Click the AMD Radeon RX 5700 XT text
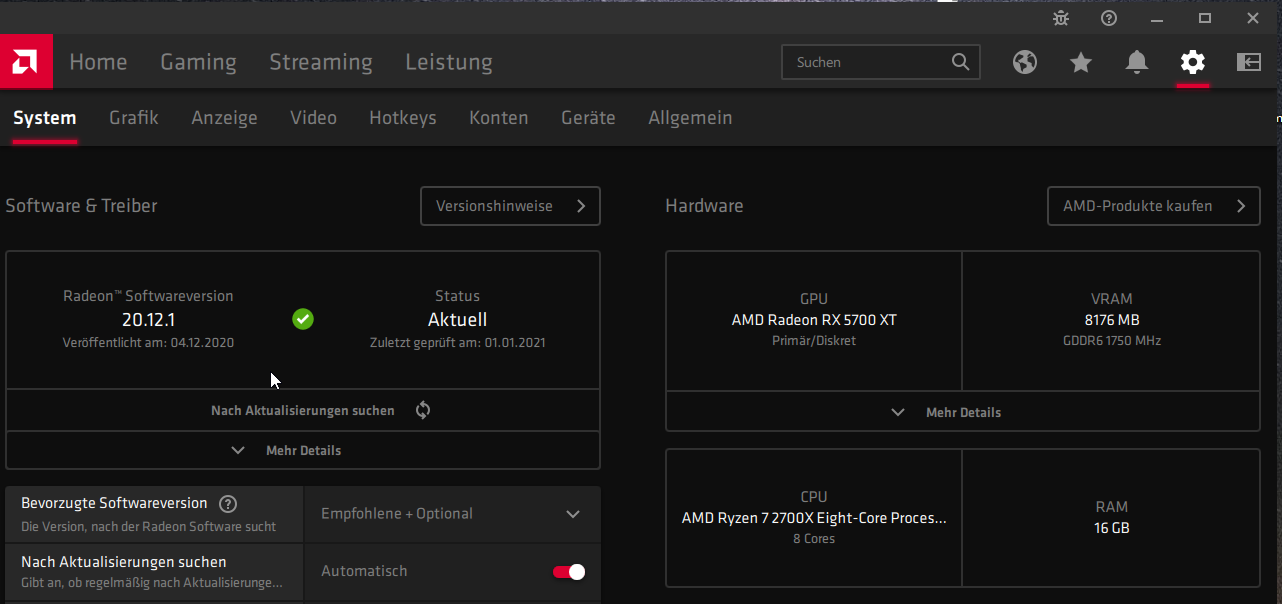 (x=814, y=320)
